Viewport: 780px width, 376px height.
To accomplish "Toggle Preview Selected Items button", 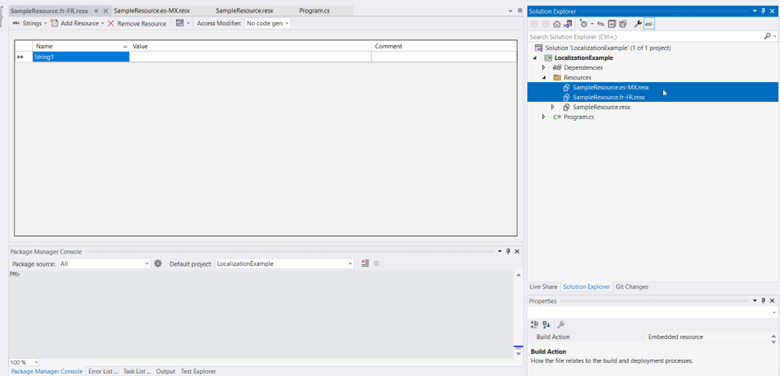I will pos(649,24).
